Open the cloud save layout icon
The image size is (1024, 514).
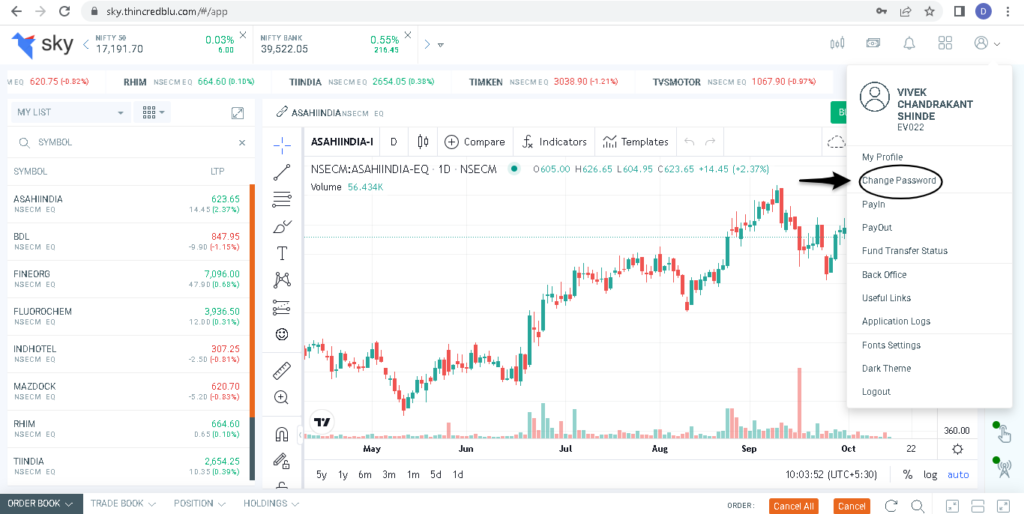coord(836,142)
